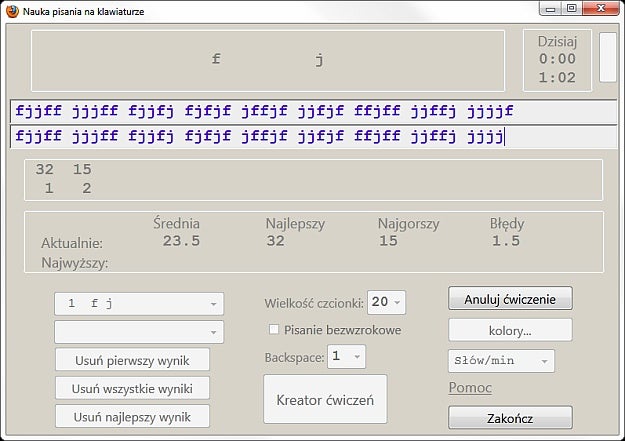Image resolution: width=625 pixels, height=441 pixels.
Task: Close the Nauka pisania na klawiaturze window
Action: tap(601, 8)
